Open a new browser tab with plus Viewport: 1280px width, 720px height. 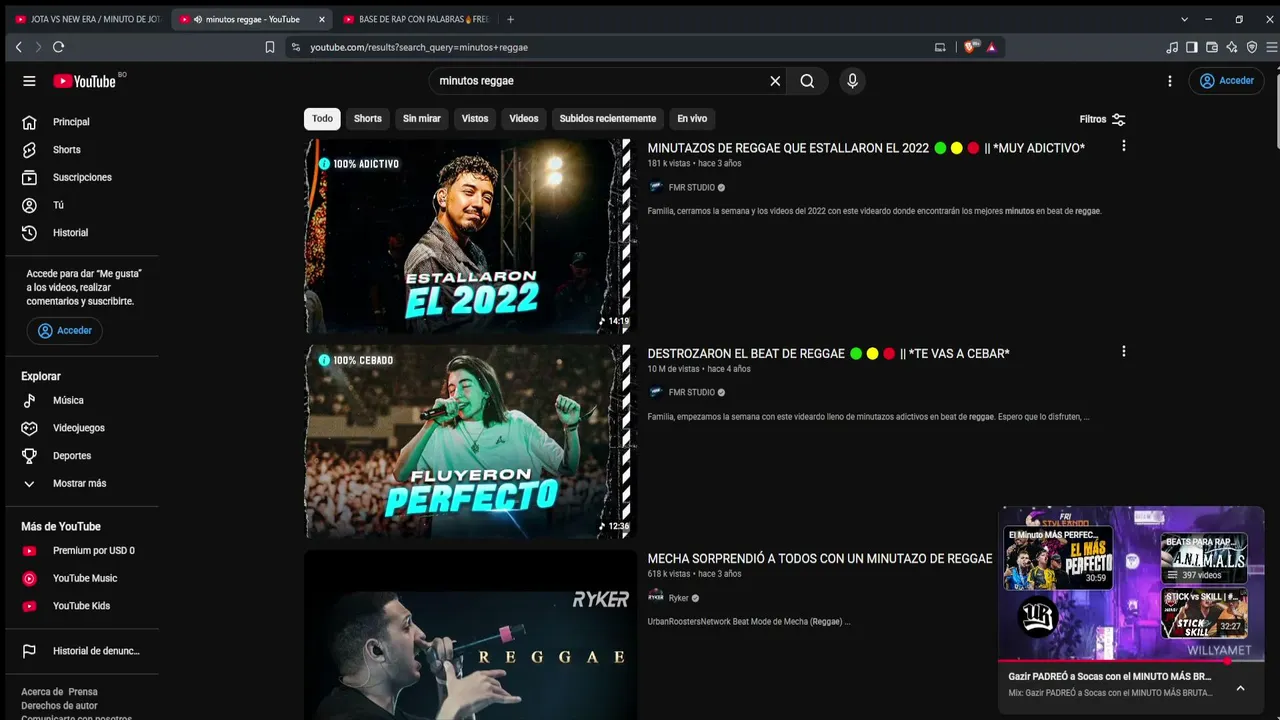[x=510, y=19]
